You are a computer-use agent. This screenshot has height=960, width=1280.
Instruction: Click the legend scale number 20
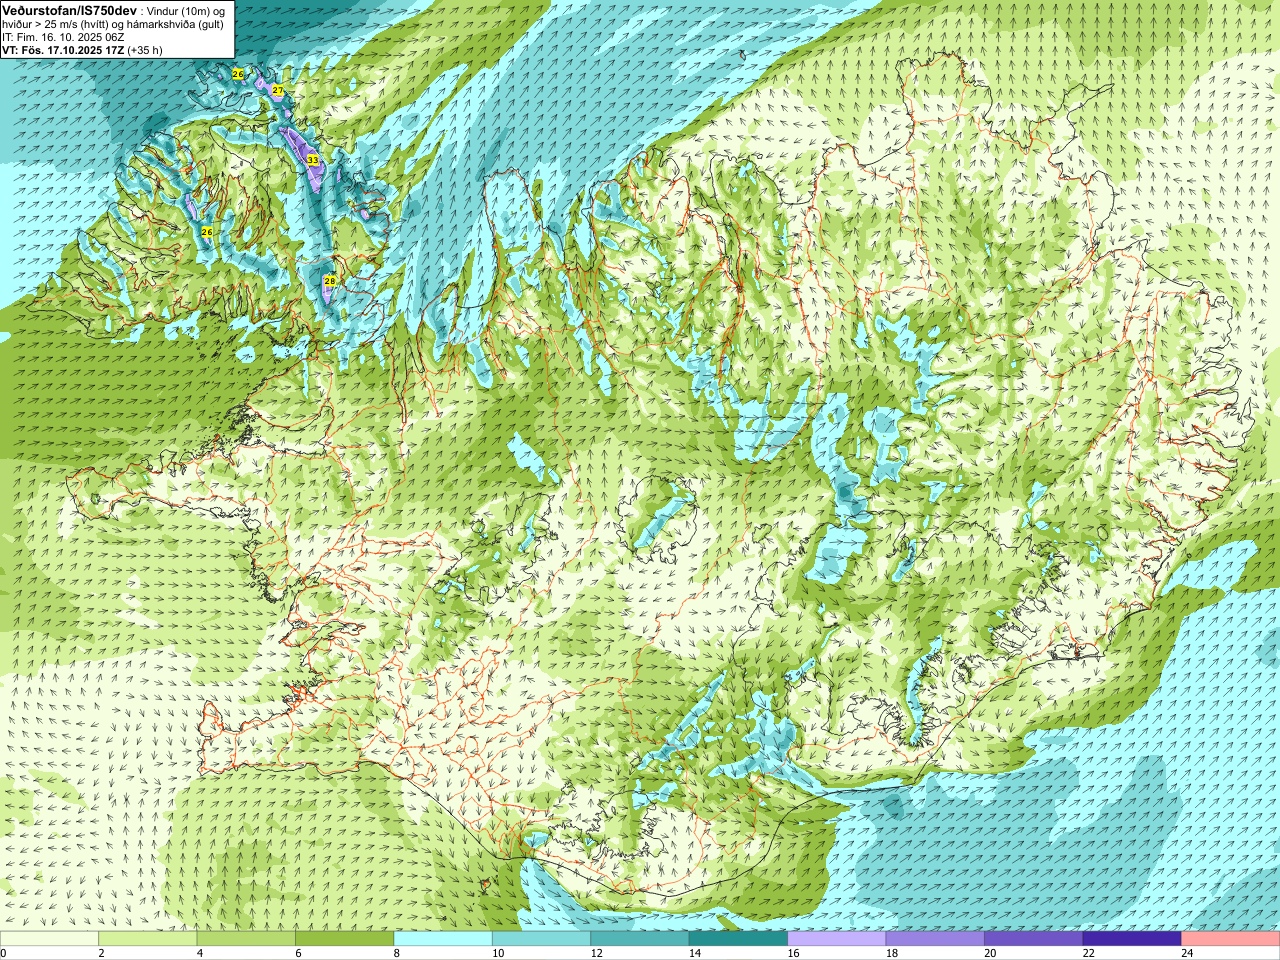click(990, 953)
